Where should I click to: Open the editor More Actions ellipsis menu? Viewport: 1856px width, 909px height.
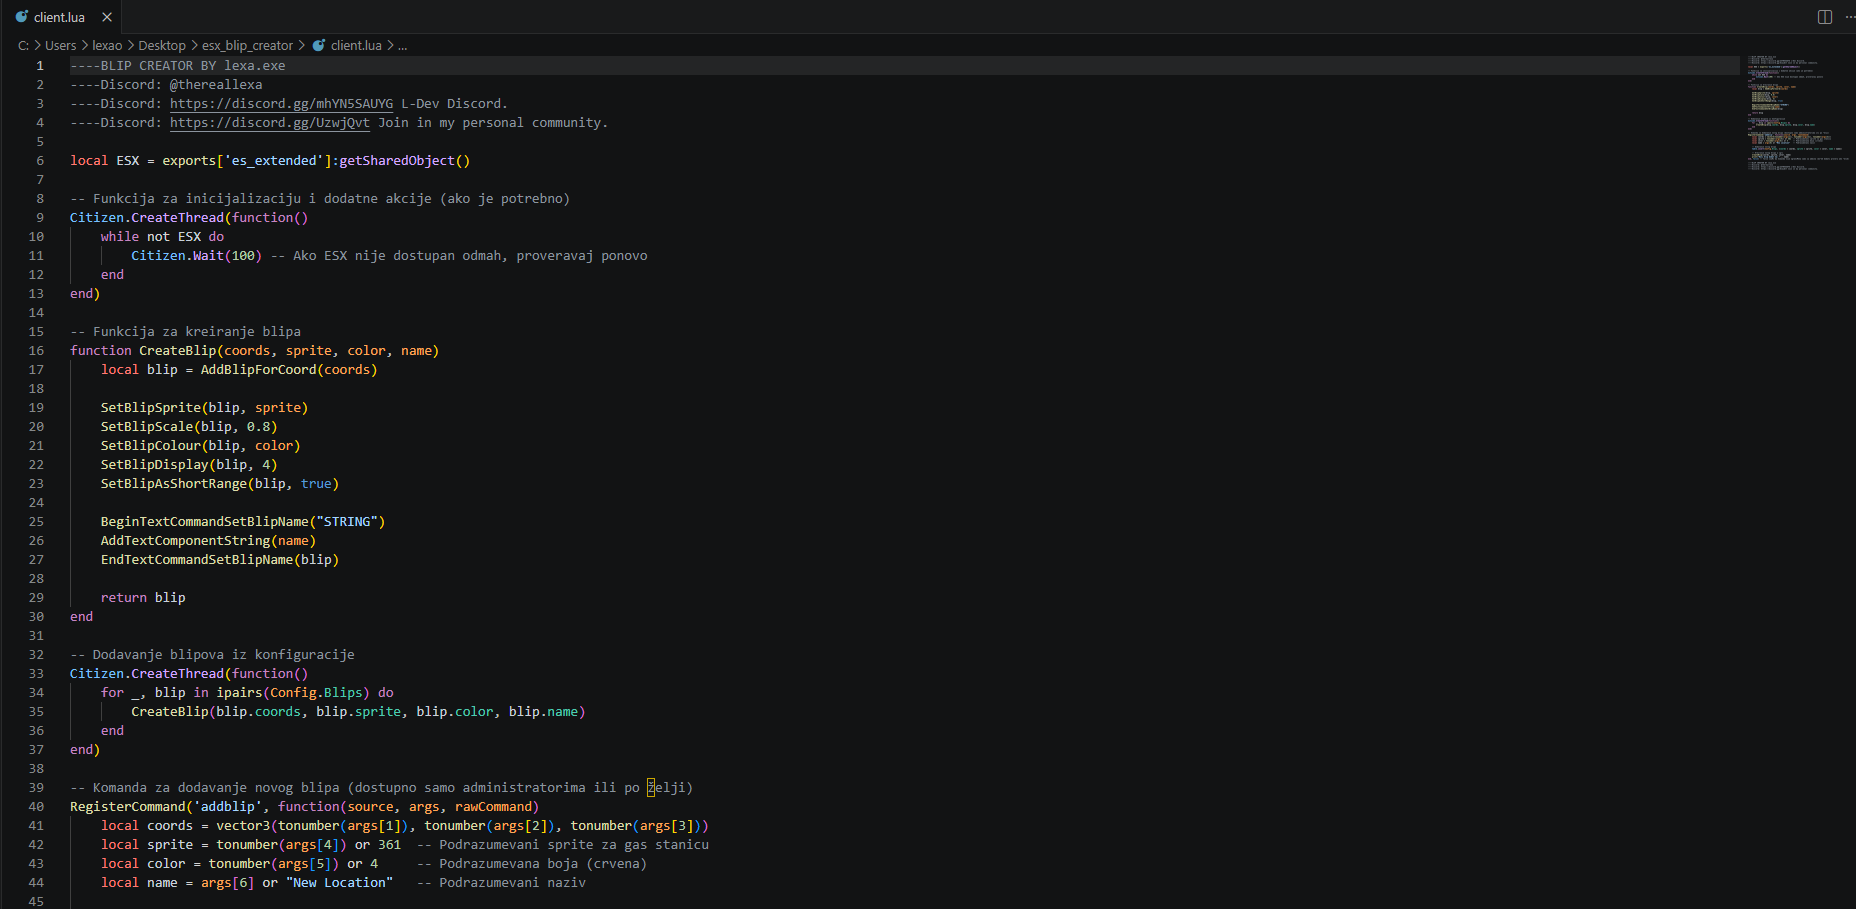tap(1849, 17)
